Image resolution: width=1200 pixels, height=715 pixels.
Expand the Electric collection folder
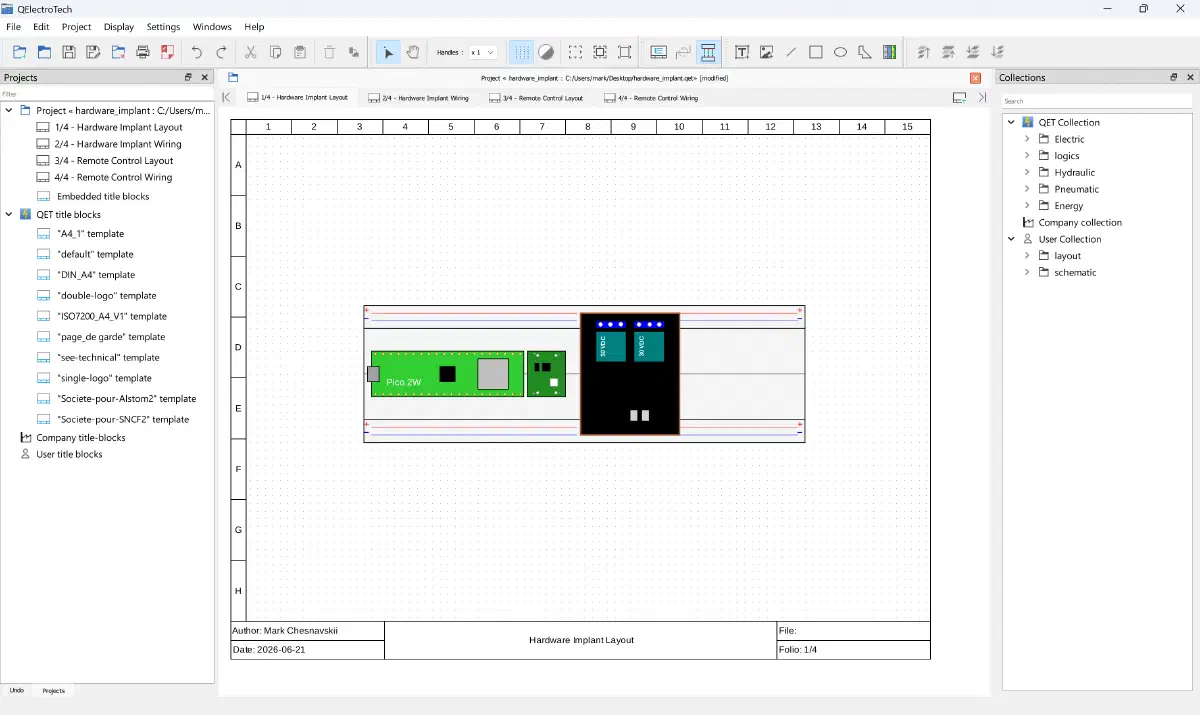[x=1028, y=139]
